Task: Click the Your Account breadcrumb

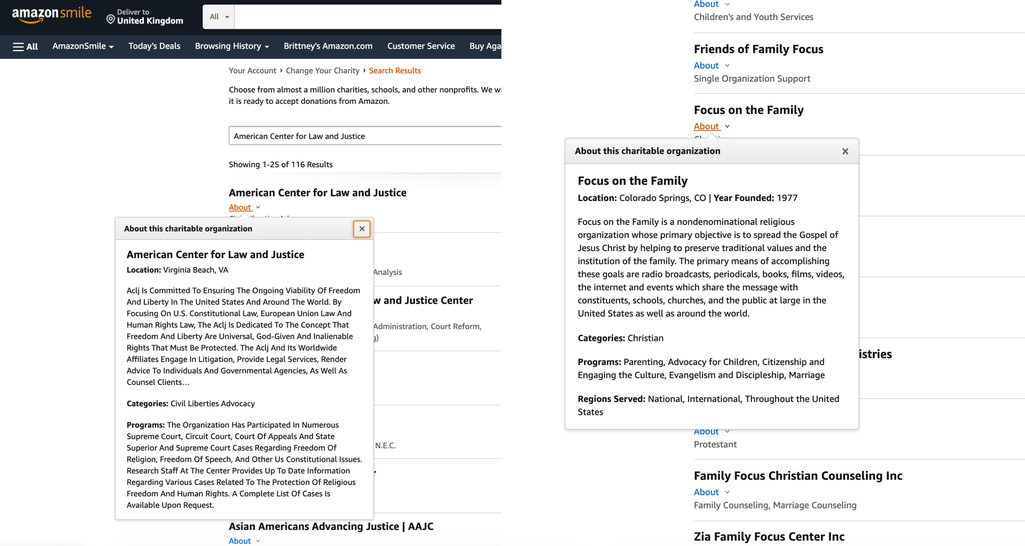Action: point(252,71)
